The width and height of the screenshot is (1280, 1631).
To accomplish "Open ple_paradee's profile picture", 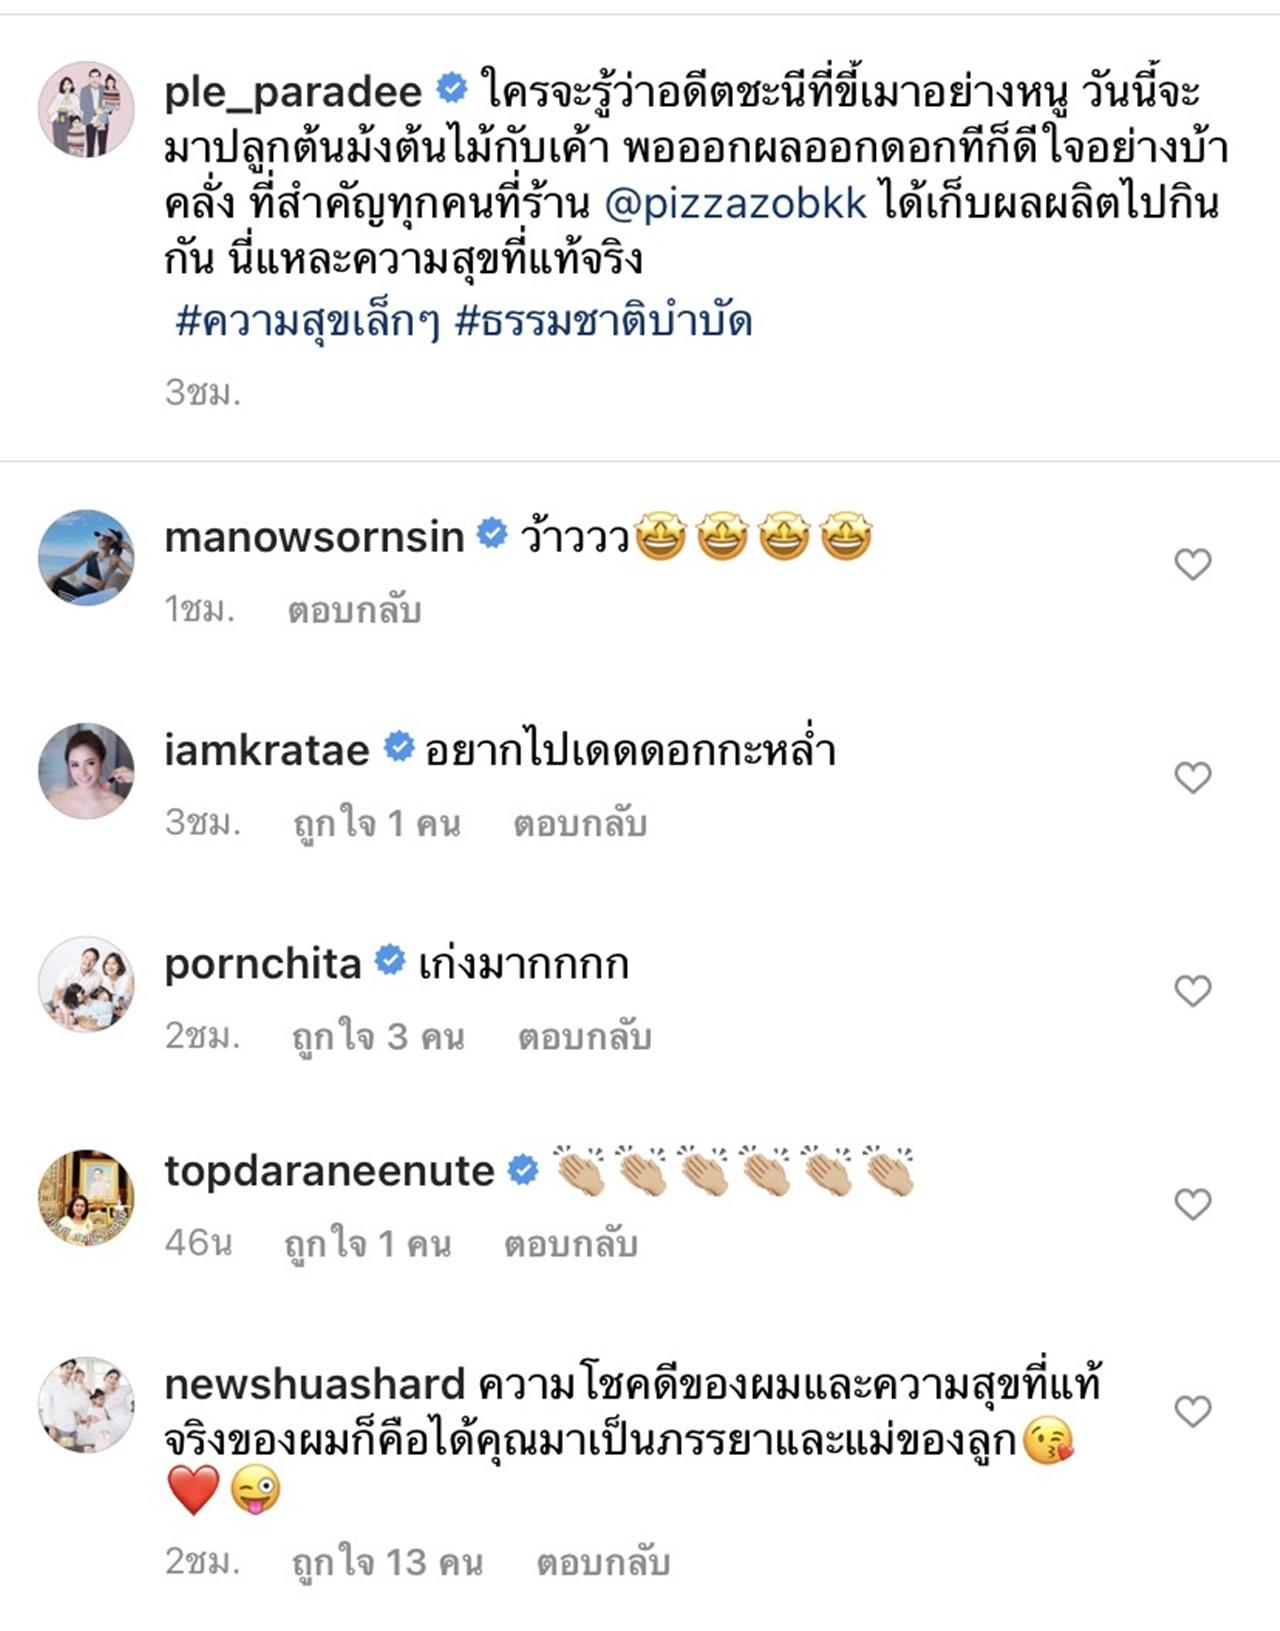I will tap(86, 109).
